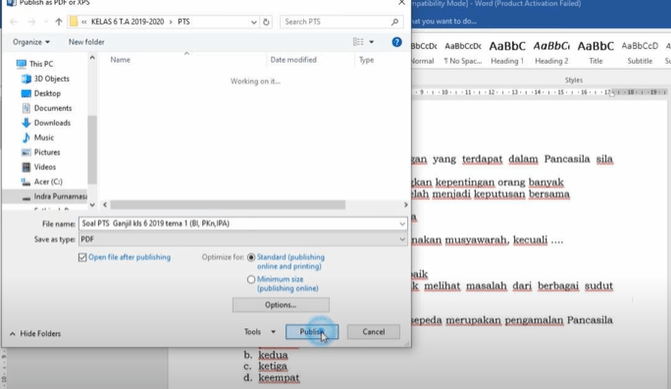Apply Subtitle style in Word

click(x=640, y=53)
